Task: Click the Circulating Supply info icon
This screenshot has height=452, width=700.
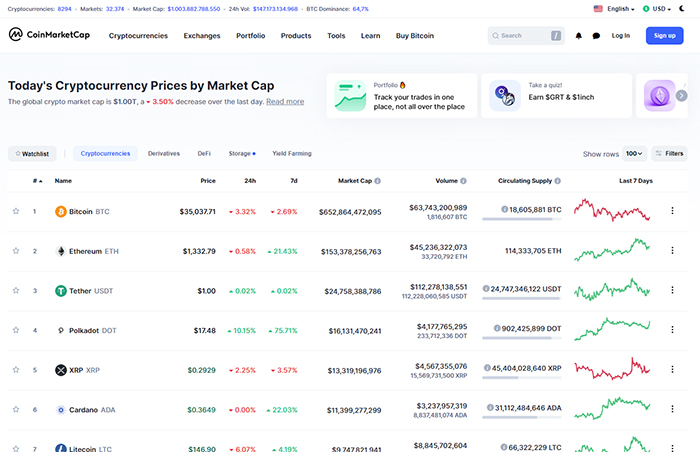Action: point(558,181)
